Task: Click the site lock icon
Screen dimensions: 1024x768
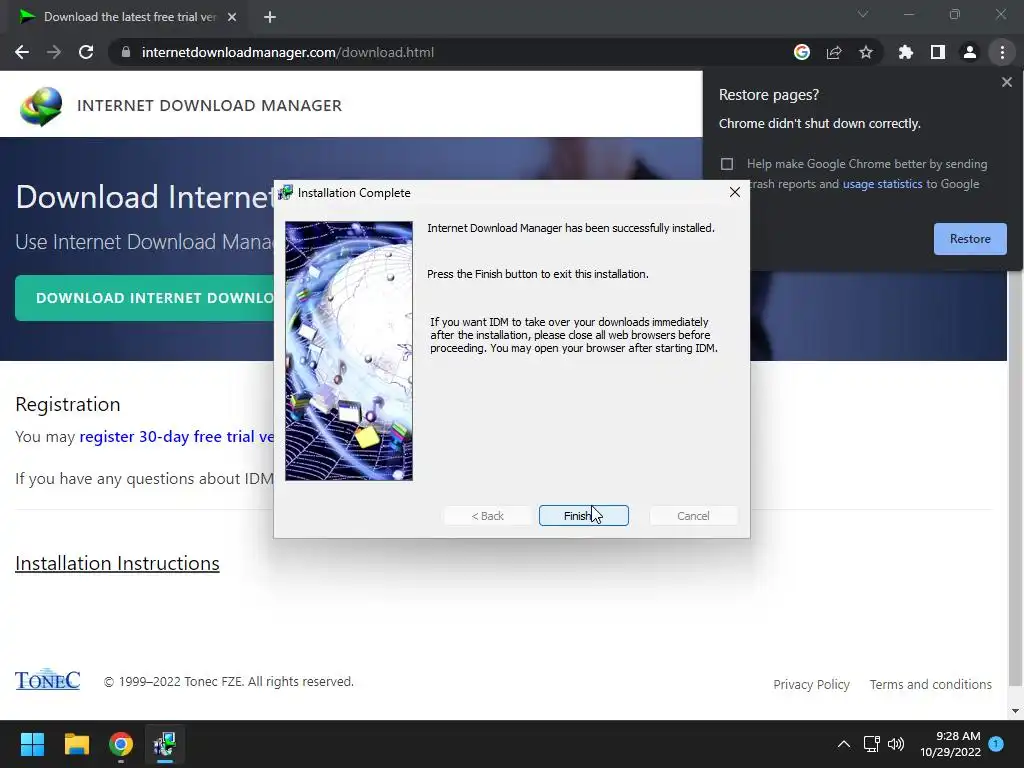Action: pos(126,52)
